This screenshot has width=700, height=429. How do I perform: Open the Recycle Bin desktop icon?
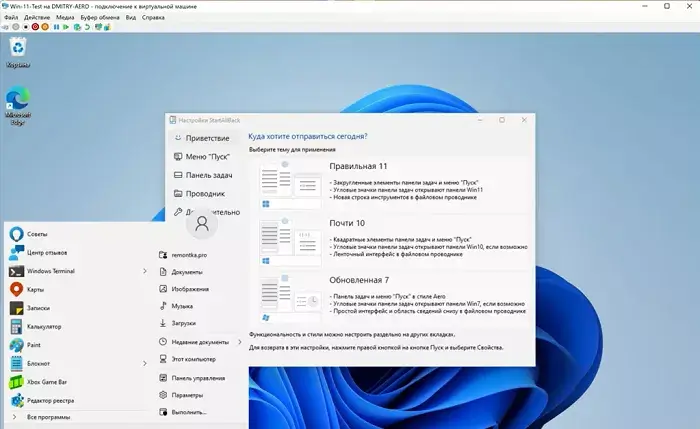pyautogui.click(x=17, y=48)
